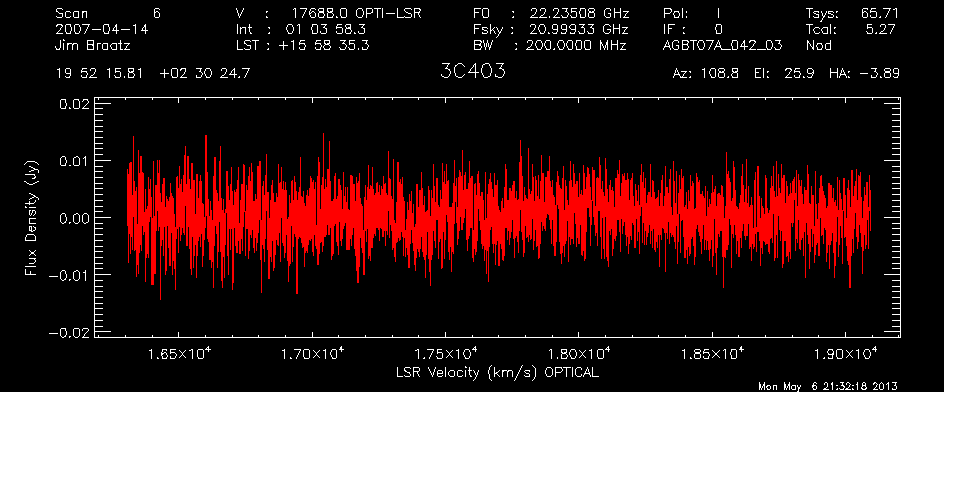Click LSR Velocity (km/s) OPTICAL axis label
This screenshot has height=490, width=962.
coord(498,372)
